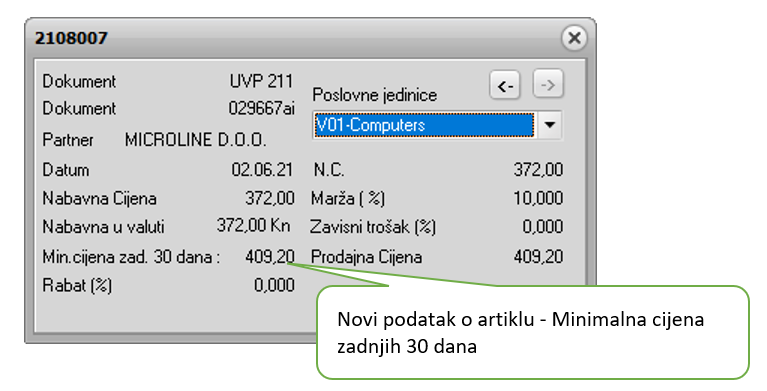This screenshot has height=391, width=767.
Task: Click the Rabat (%) value 0,000
Action: (x=274, y=285)
